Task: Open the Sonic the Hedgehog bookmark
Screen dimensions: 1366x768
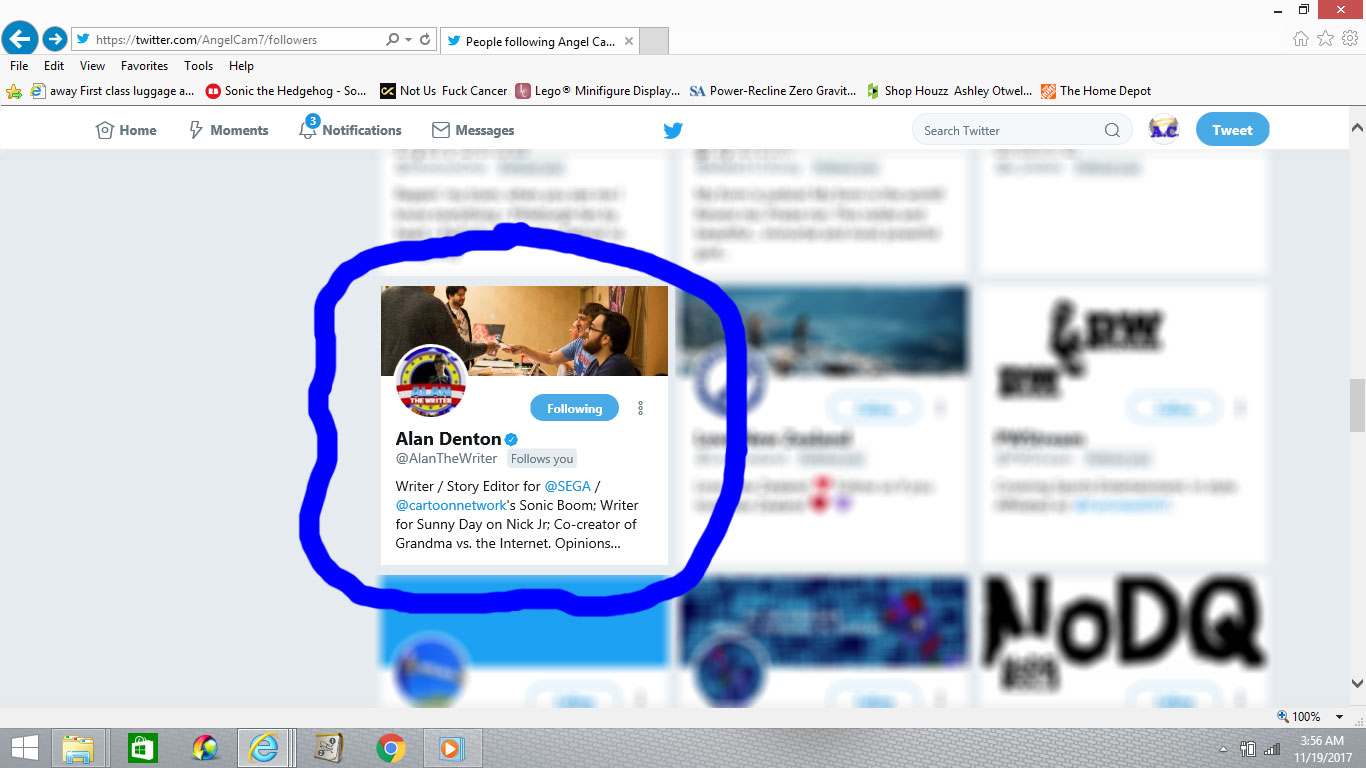Action: pyautogui.click(x=286, y=91)
